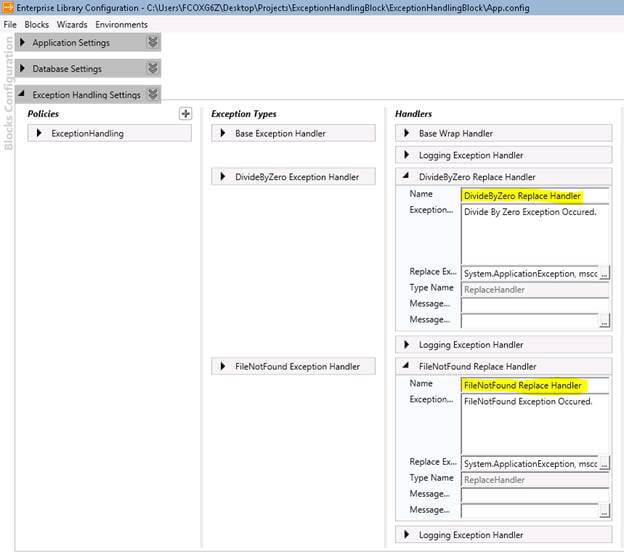The width and height of the screenshot is (624, 554).
Task: Expand Logging Exception Handler above FileNotFound Replace Handler
Action: coord(406,345)
